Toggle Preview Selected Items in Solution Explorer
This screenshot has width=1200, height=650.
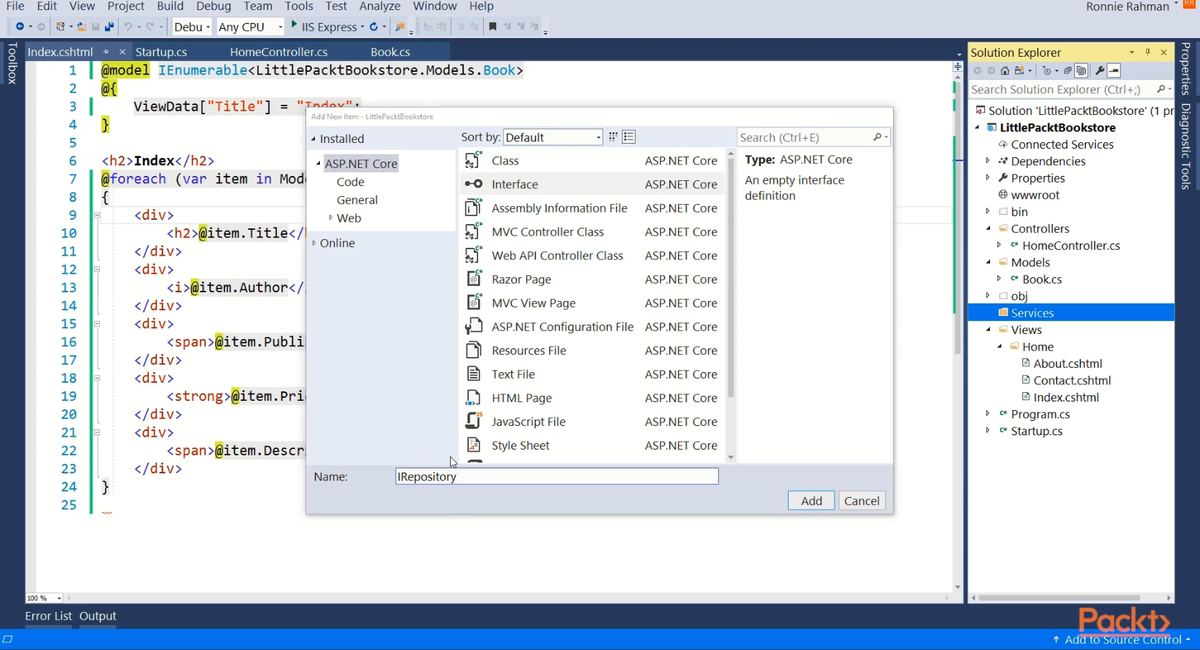(1114, 71)
